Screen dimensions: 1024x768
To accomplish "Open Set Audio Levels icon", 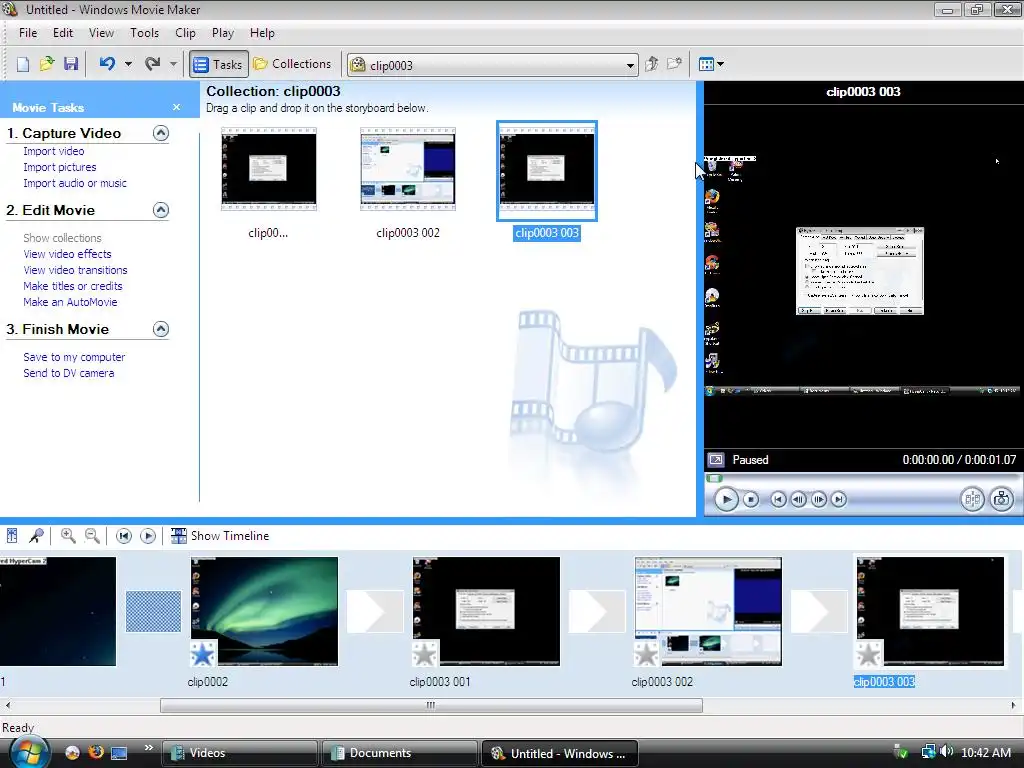I will click(x=12, y=536).
